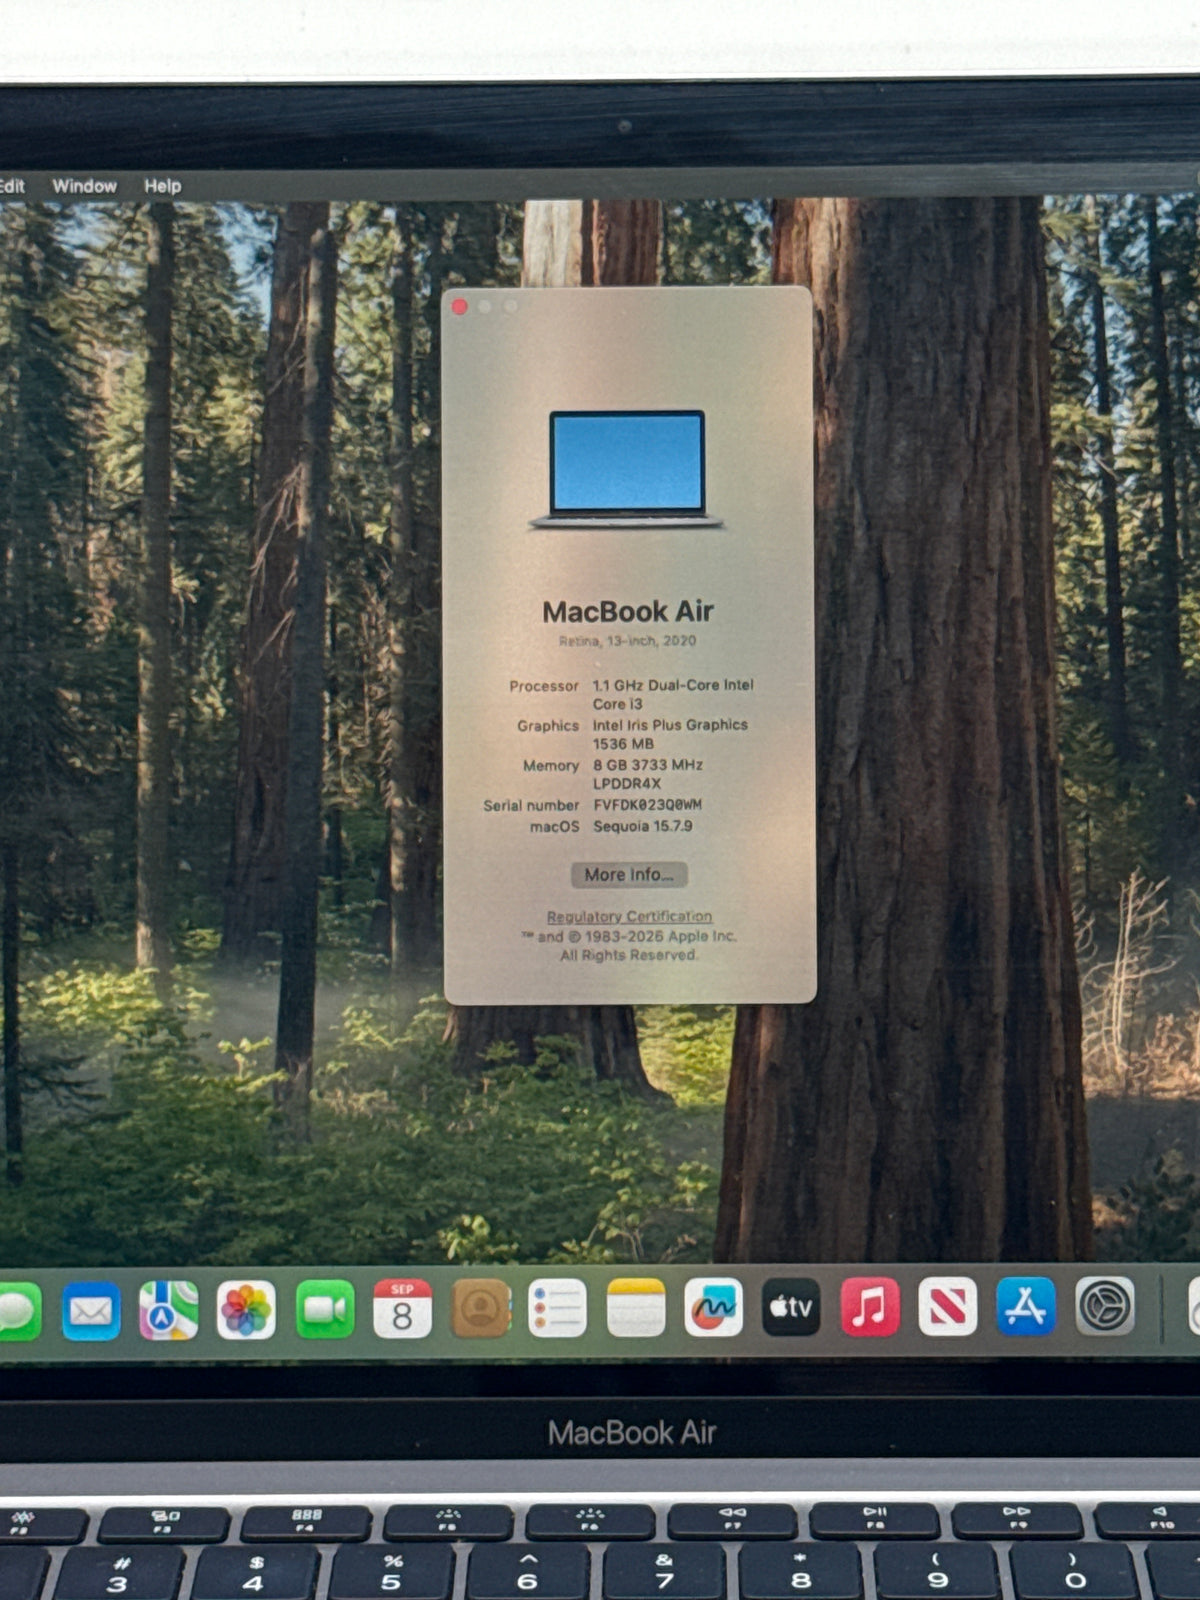1200x1600 pixels.
Task: Click the More Info... button
Action: (x=629, y=875)
